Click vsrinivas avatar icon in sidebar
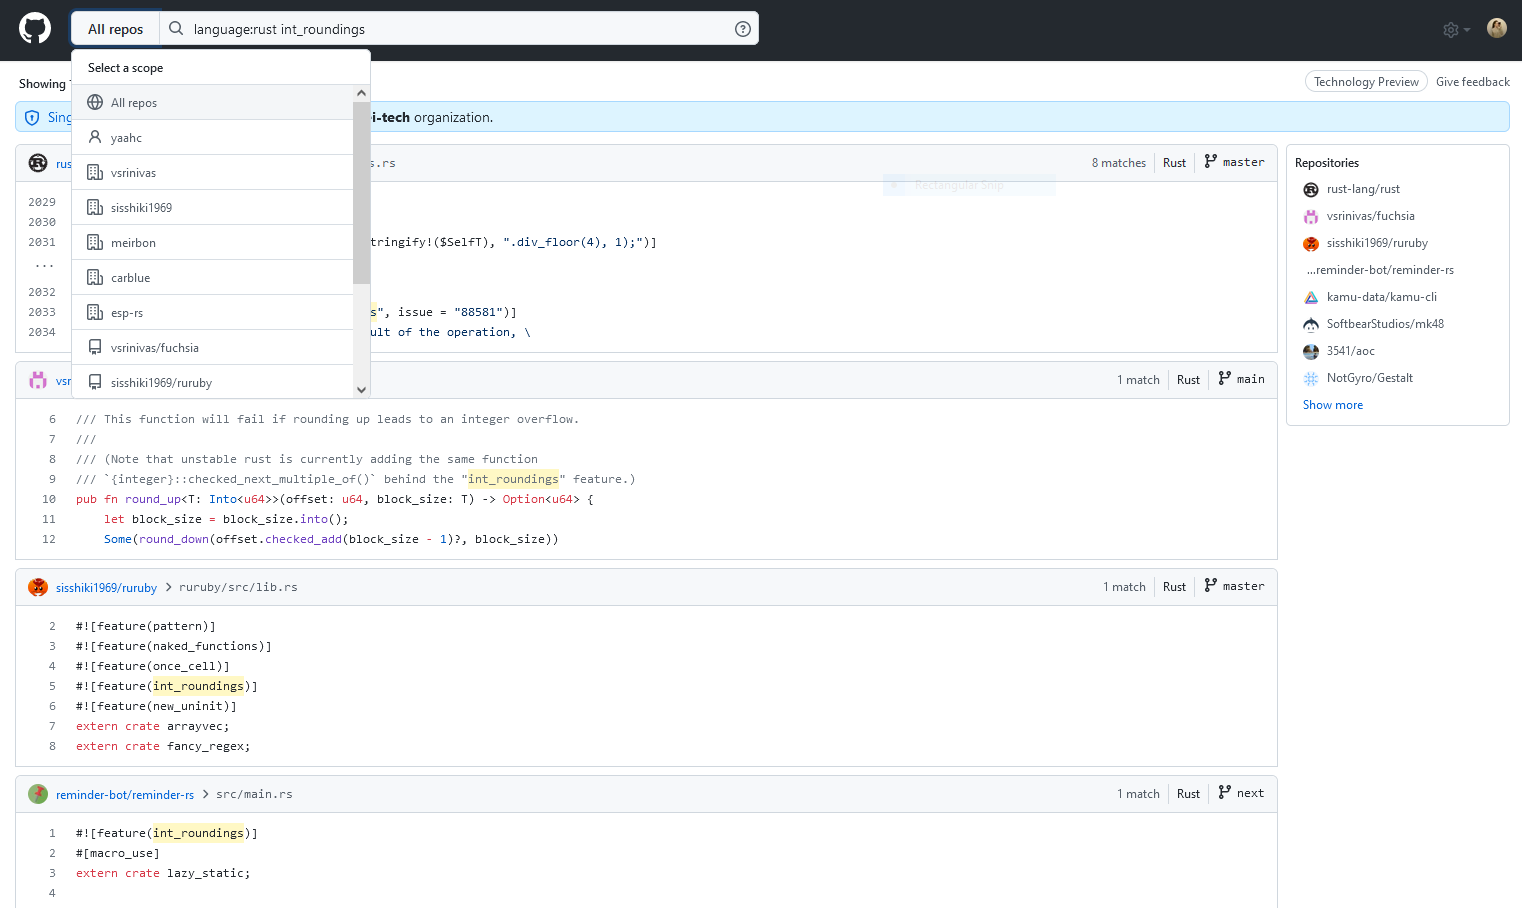This screenshot has width=1522, height=908. pyautogui.click(x=1311, y=217)
